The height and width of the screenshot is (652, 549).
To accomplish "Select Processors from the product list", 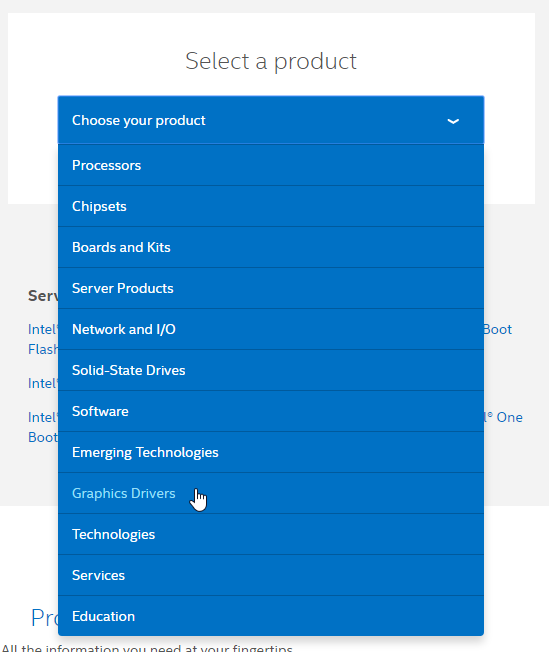I will click(x=271, y=165).
